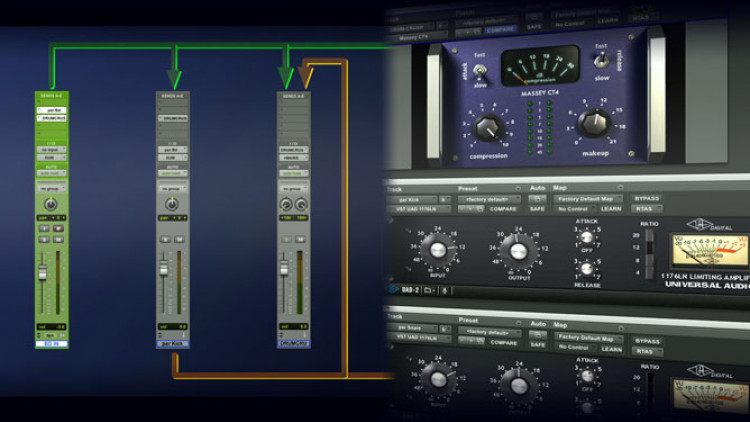This screenshot has height=422, width=750.
Task: Toggle BYPASS on the per Kick plugin
Action: [647, 199]
